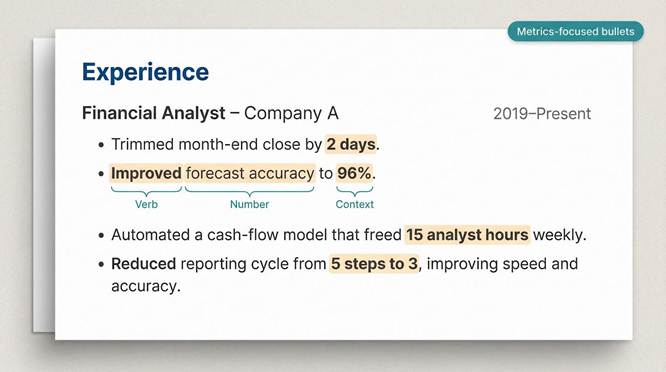Select the forecast accuracy highlighted phrase

pyautogui.click(x=250, y=173)
